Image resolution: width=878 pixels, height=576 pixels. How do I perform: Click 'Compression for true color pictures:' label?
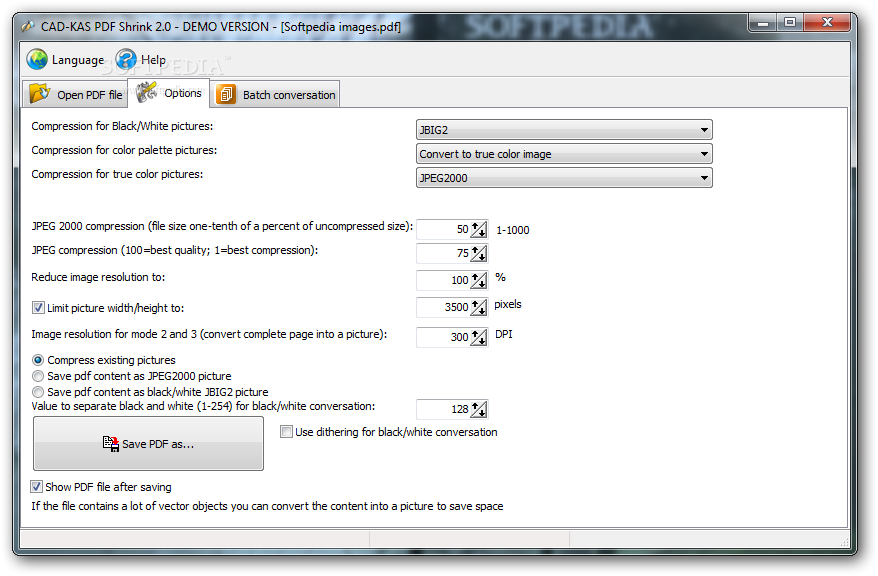117,175
